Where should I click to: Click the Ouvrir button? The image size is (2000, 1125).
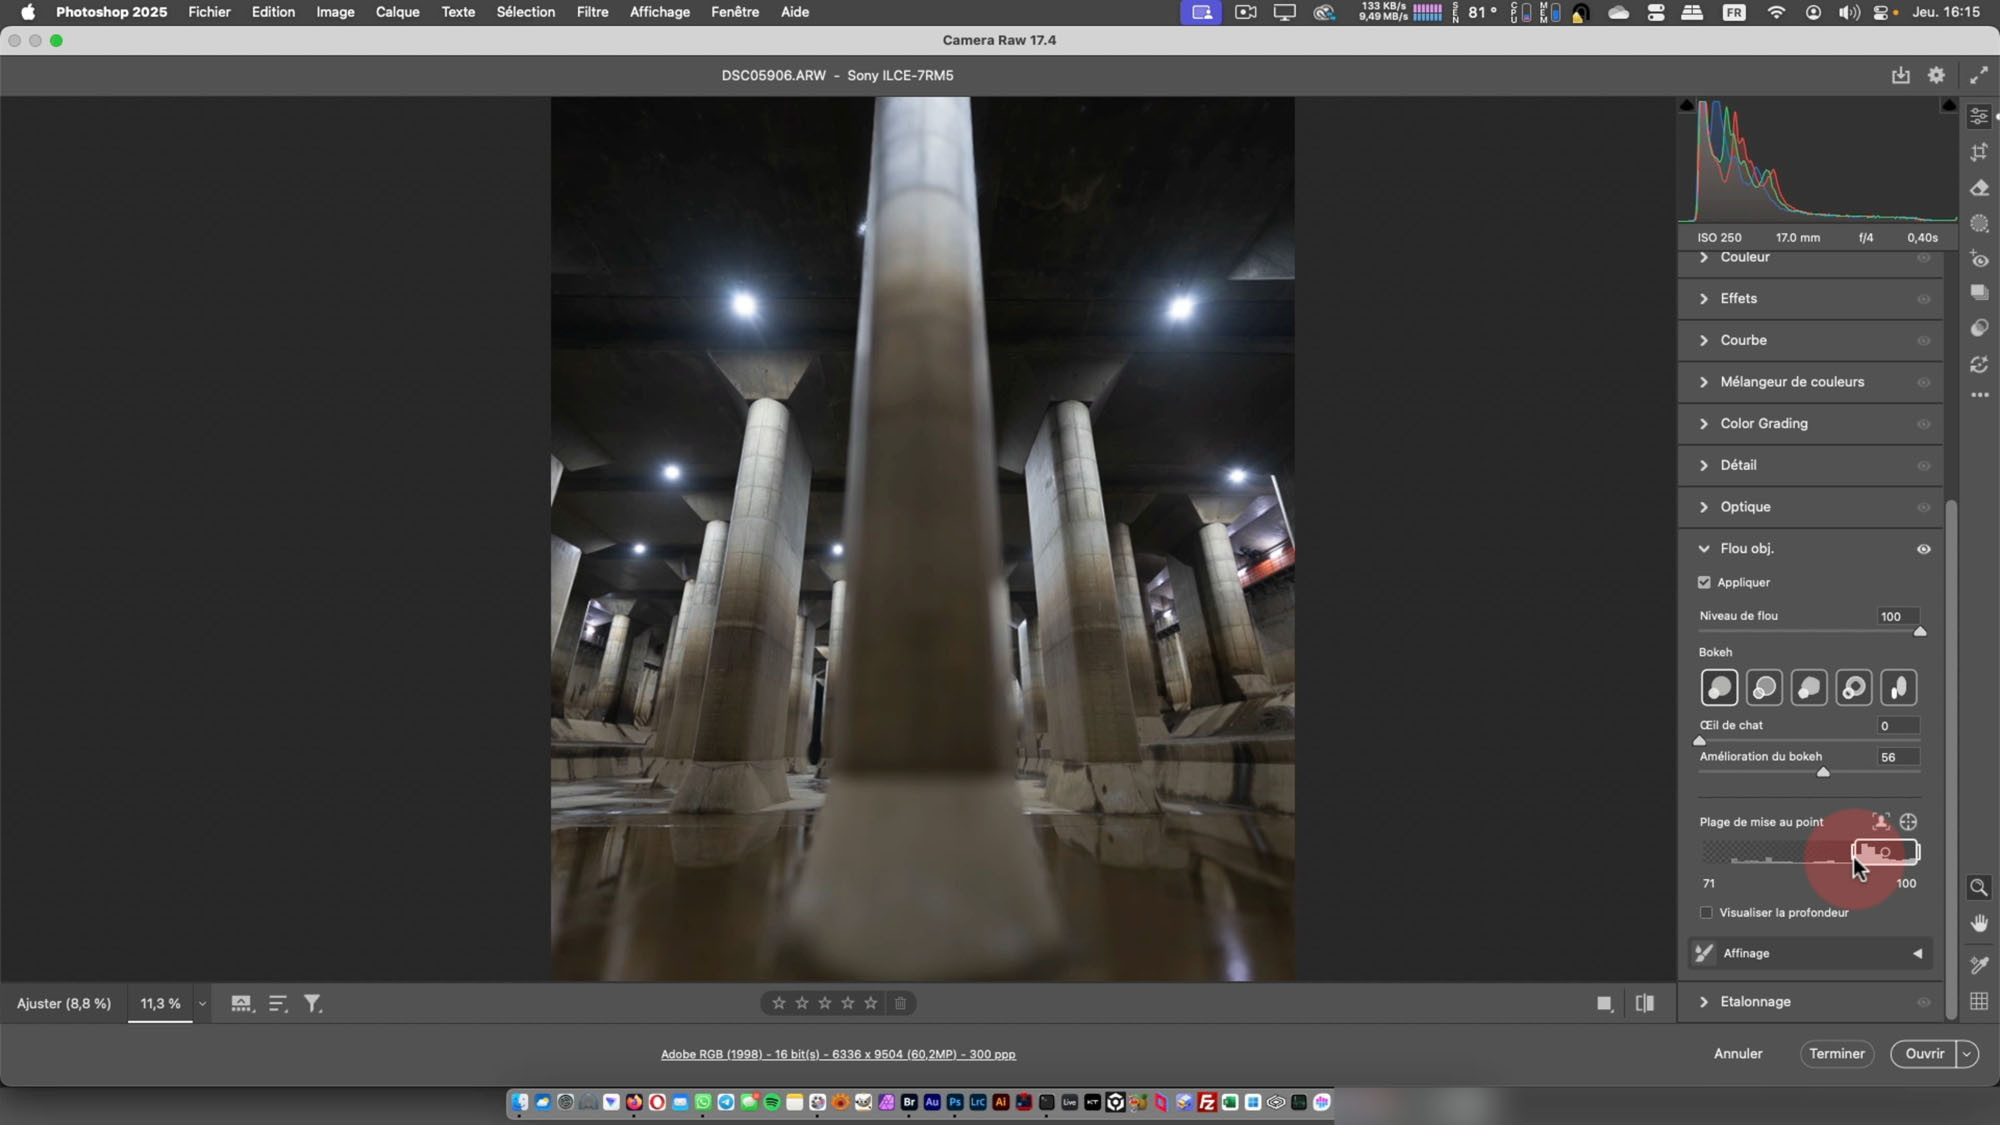[x=1924, y=1054]
